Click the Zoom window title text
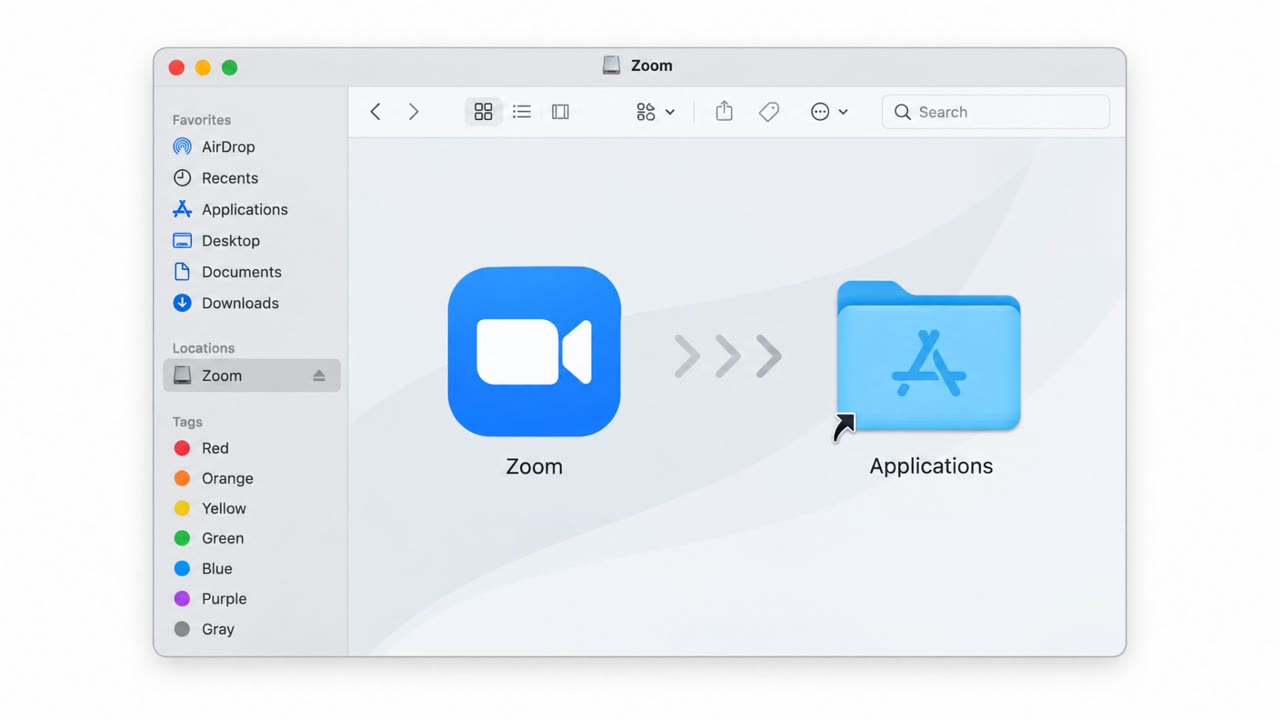The height and width of the screenshot is (720, 1280). [x=651, y=66]
